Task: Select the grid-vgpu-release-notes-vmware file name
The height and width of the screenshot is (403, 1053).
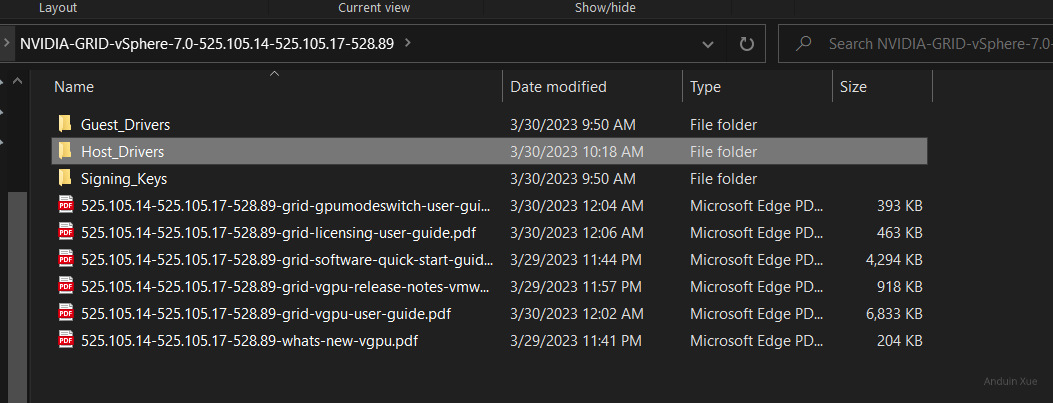Action: [285, 287]
